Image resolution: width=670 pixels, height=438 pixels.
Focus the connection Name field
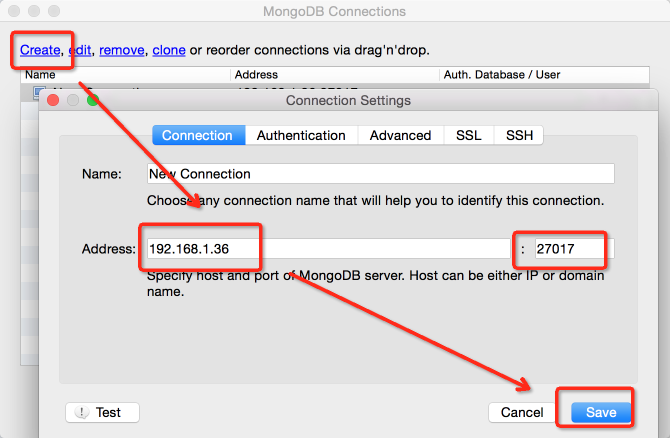tap(380, 174)
